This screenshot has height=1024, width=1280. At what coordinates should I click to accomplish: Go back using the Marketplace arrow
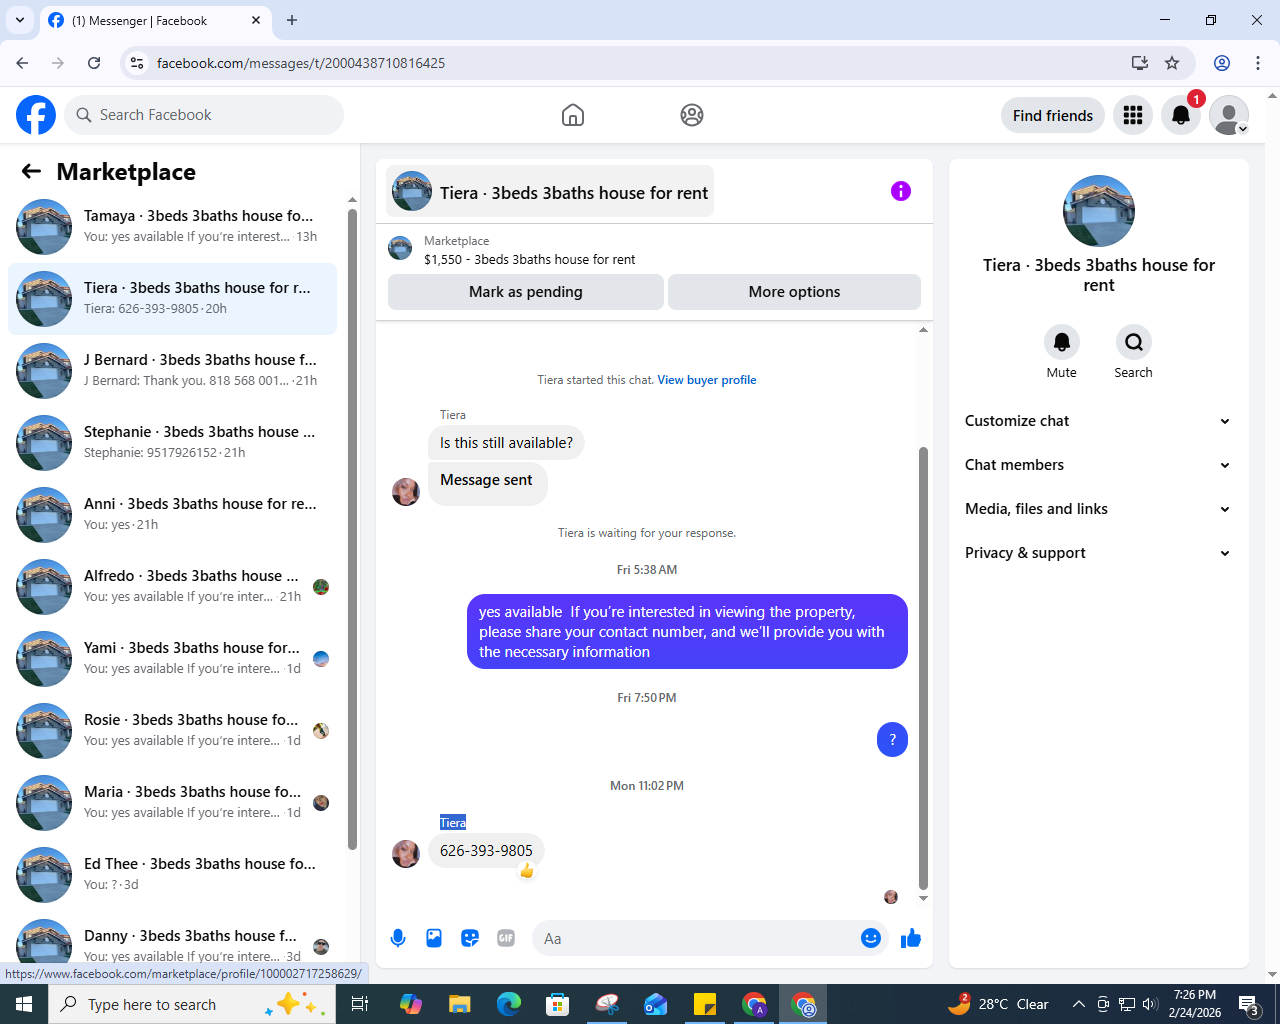coord(31,171)
